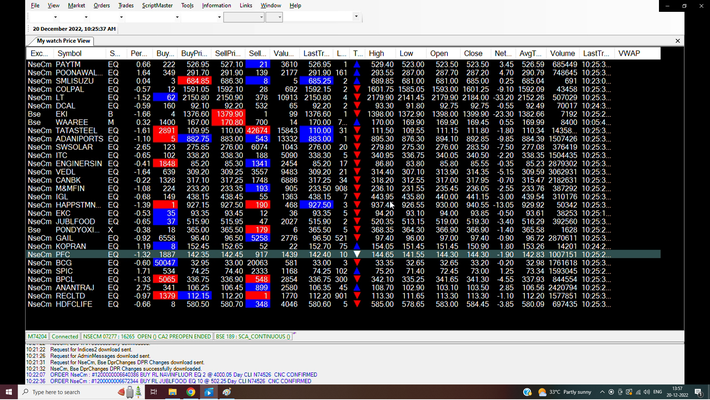Click the date and time toolbar display

74,29
